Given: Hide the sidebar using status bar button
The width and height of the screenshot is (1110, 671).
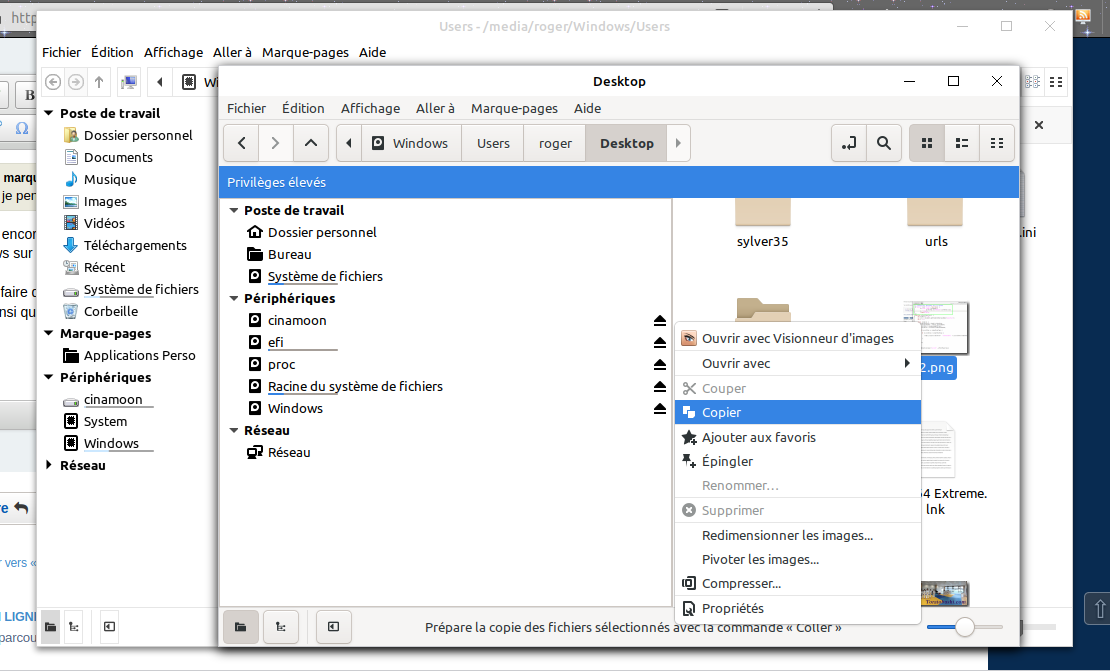Looking at the screenshot, I should (333, 627).
